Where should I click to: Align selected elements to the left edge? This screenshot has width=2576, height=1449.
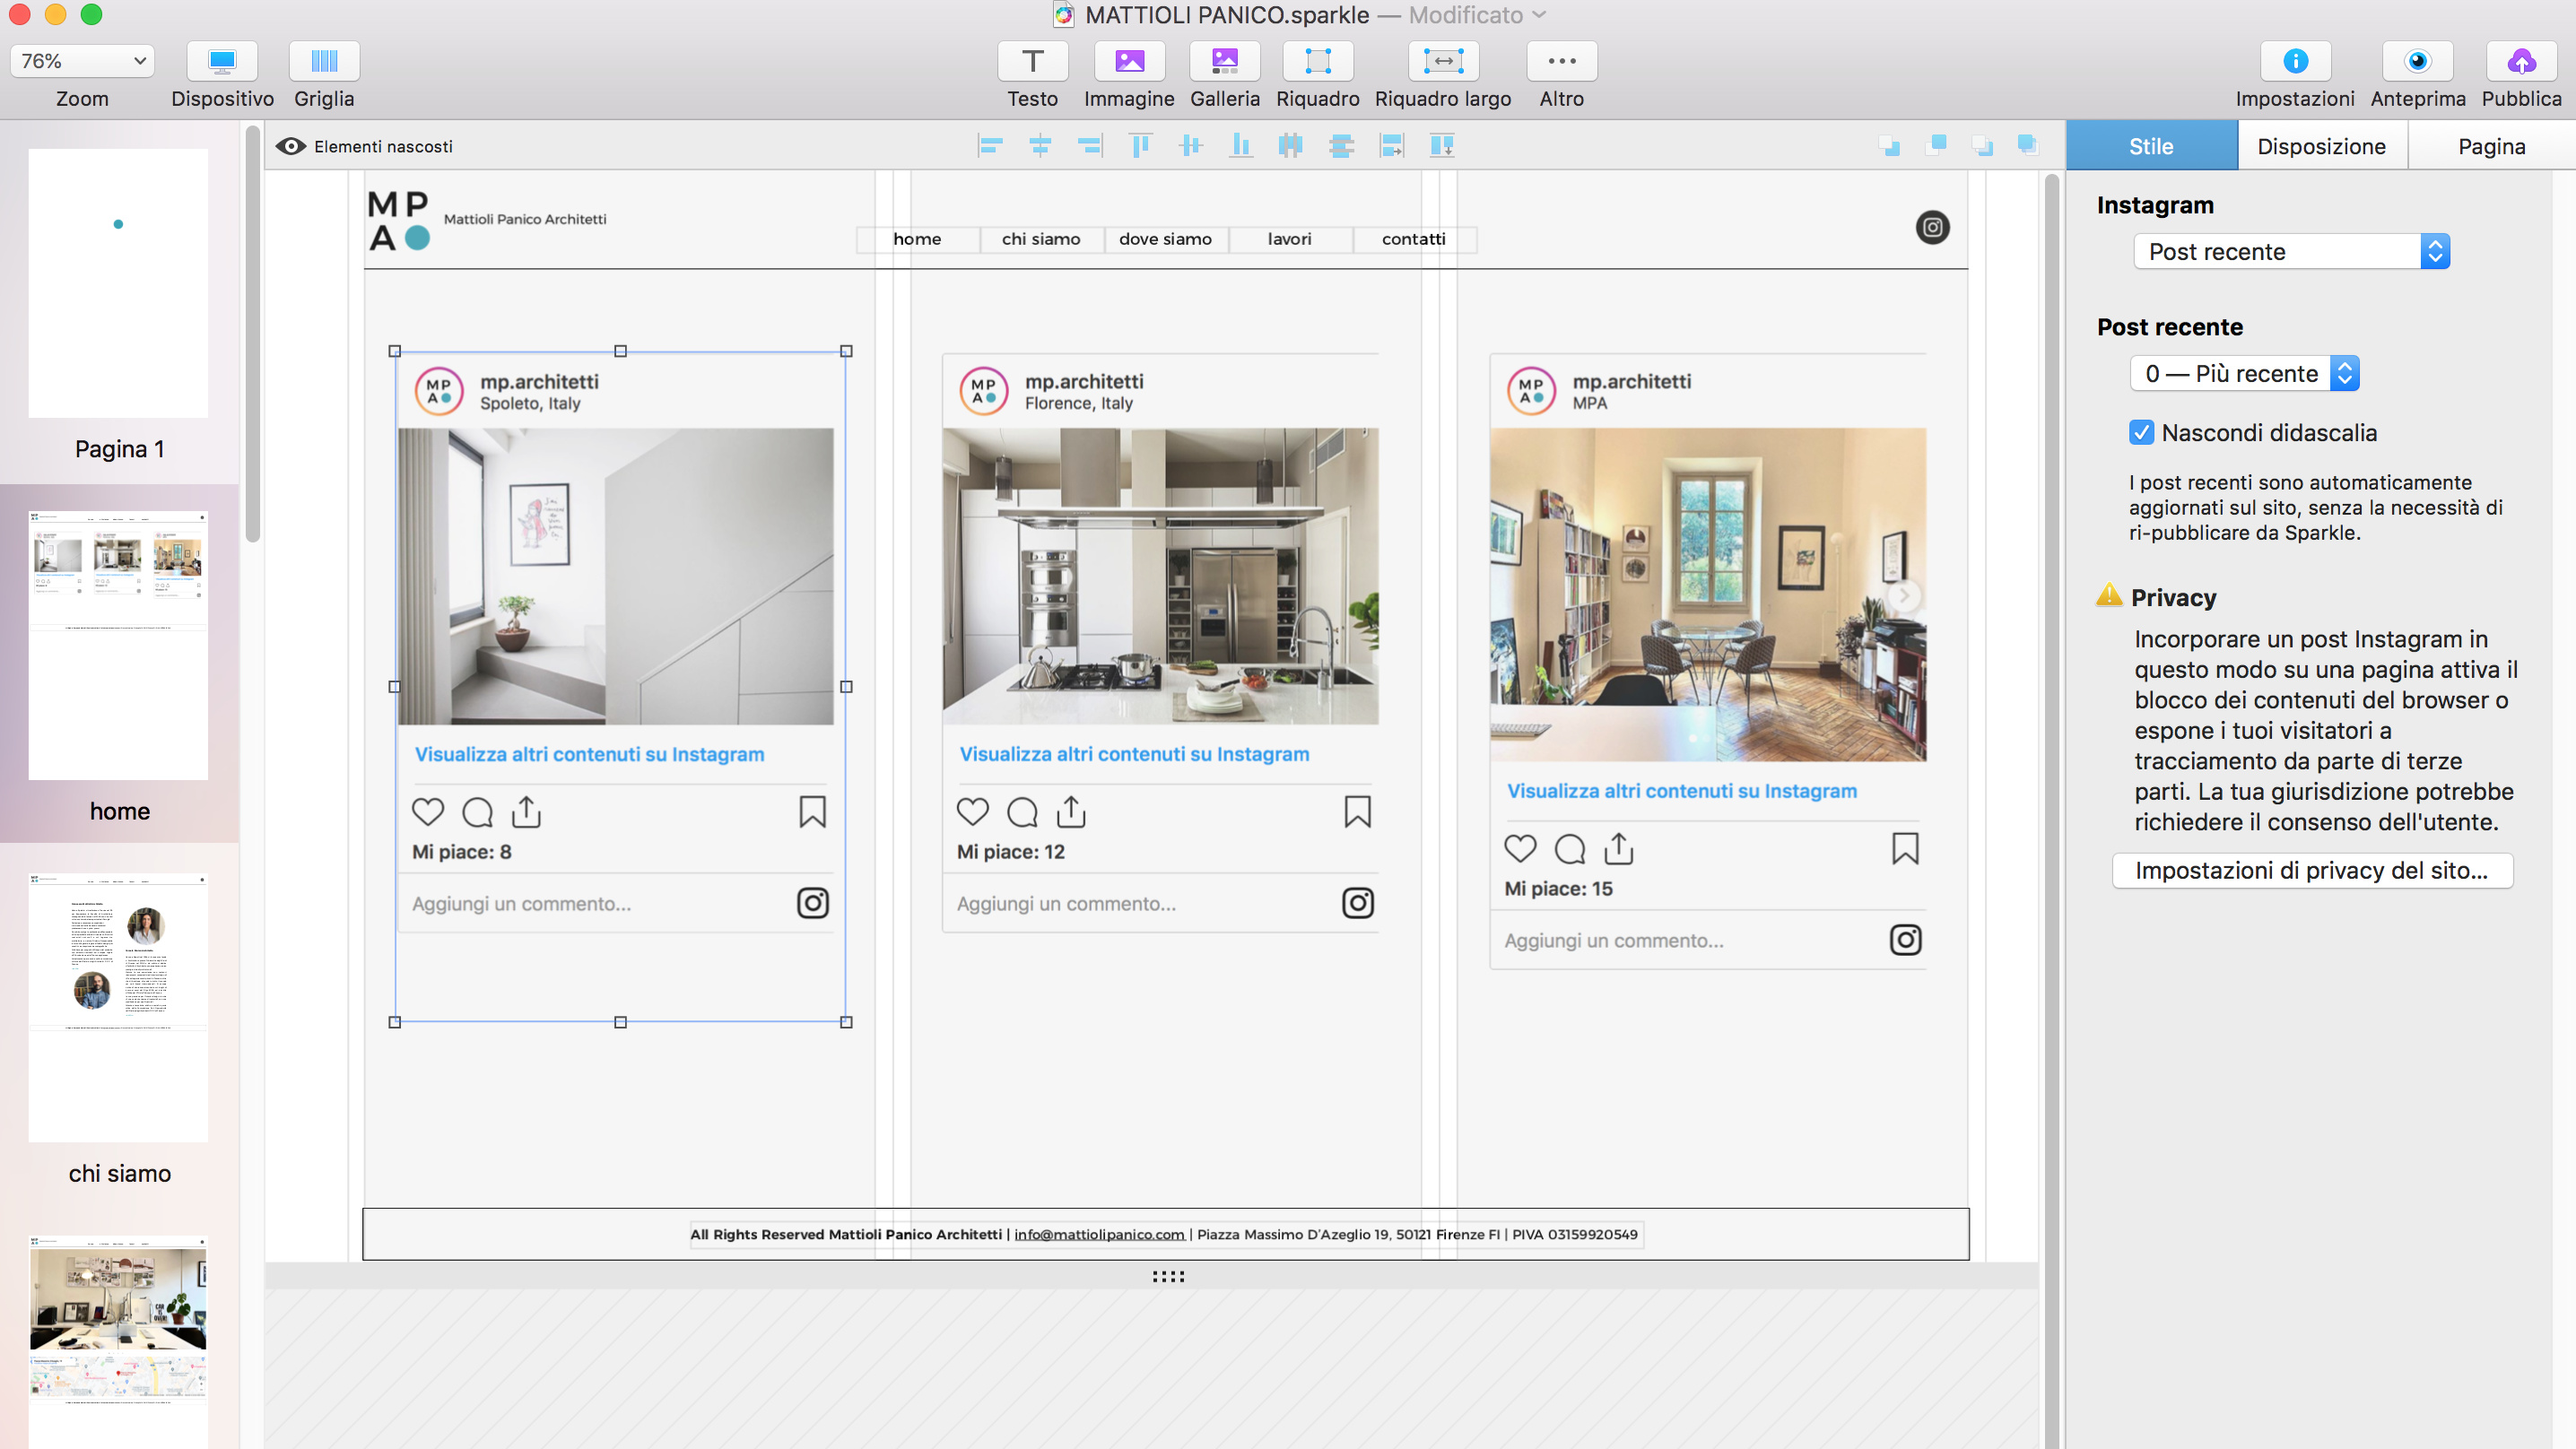click(990, 146)
